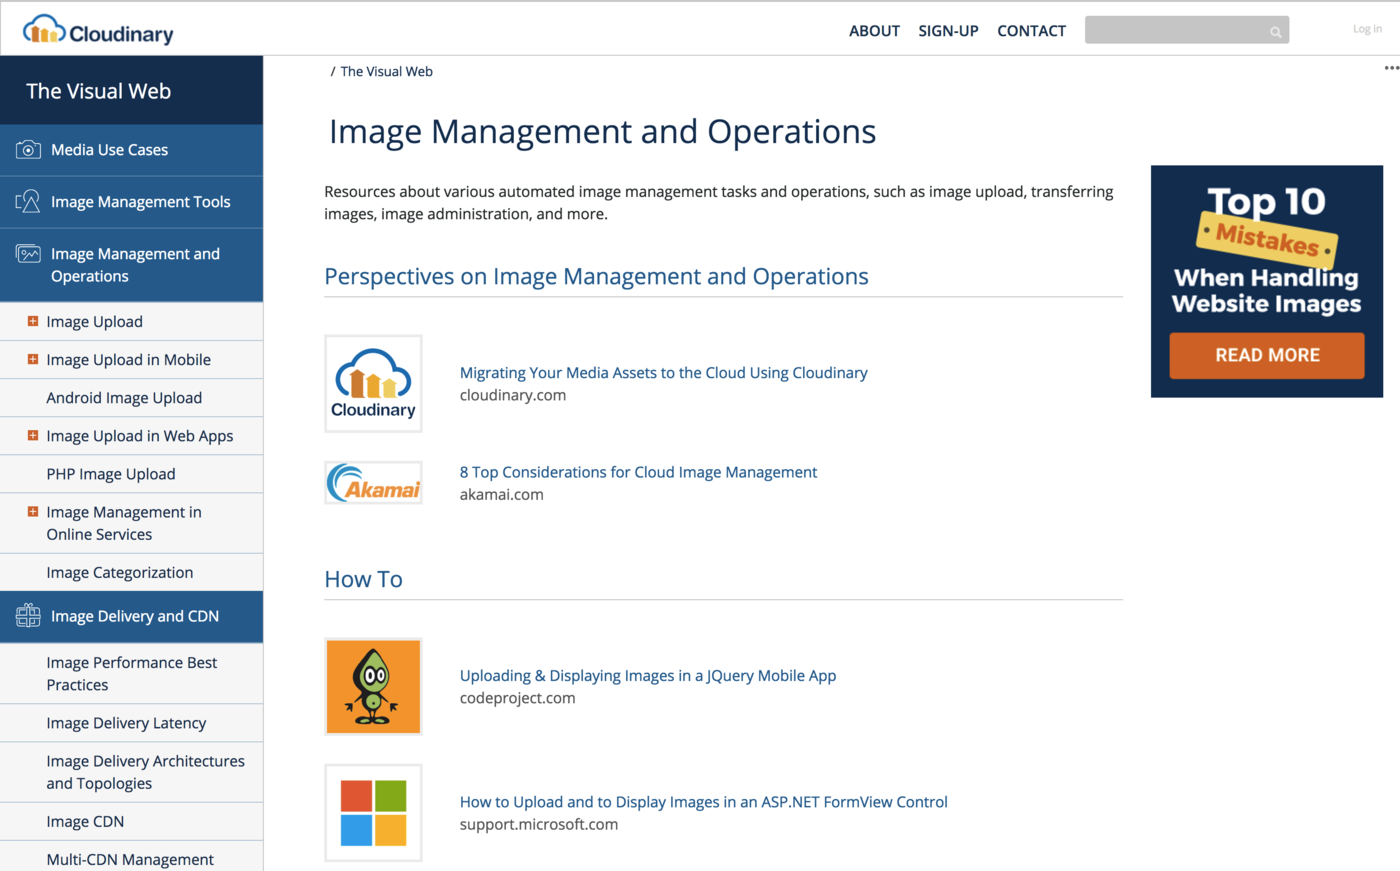This screenshot has height=871, width=1400.
Task: Select Image Delivery and CDN in sidebar
Action: 131,617
